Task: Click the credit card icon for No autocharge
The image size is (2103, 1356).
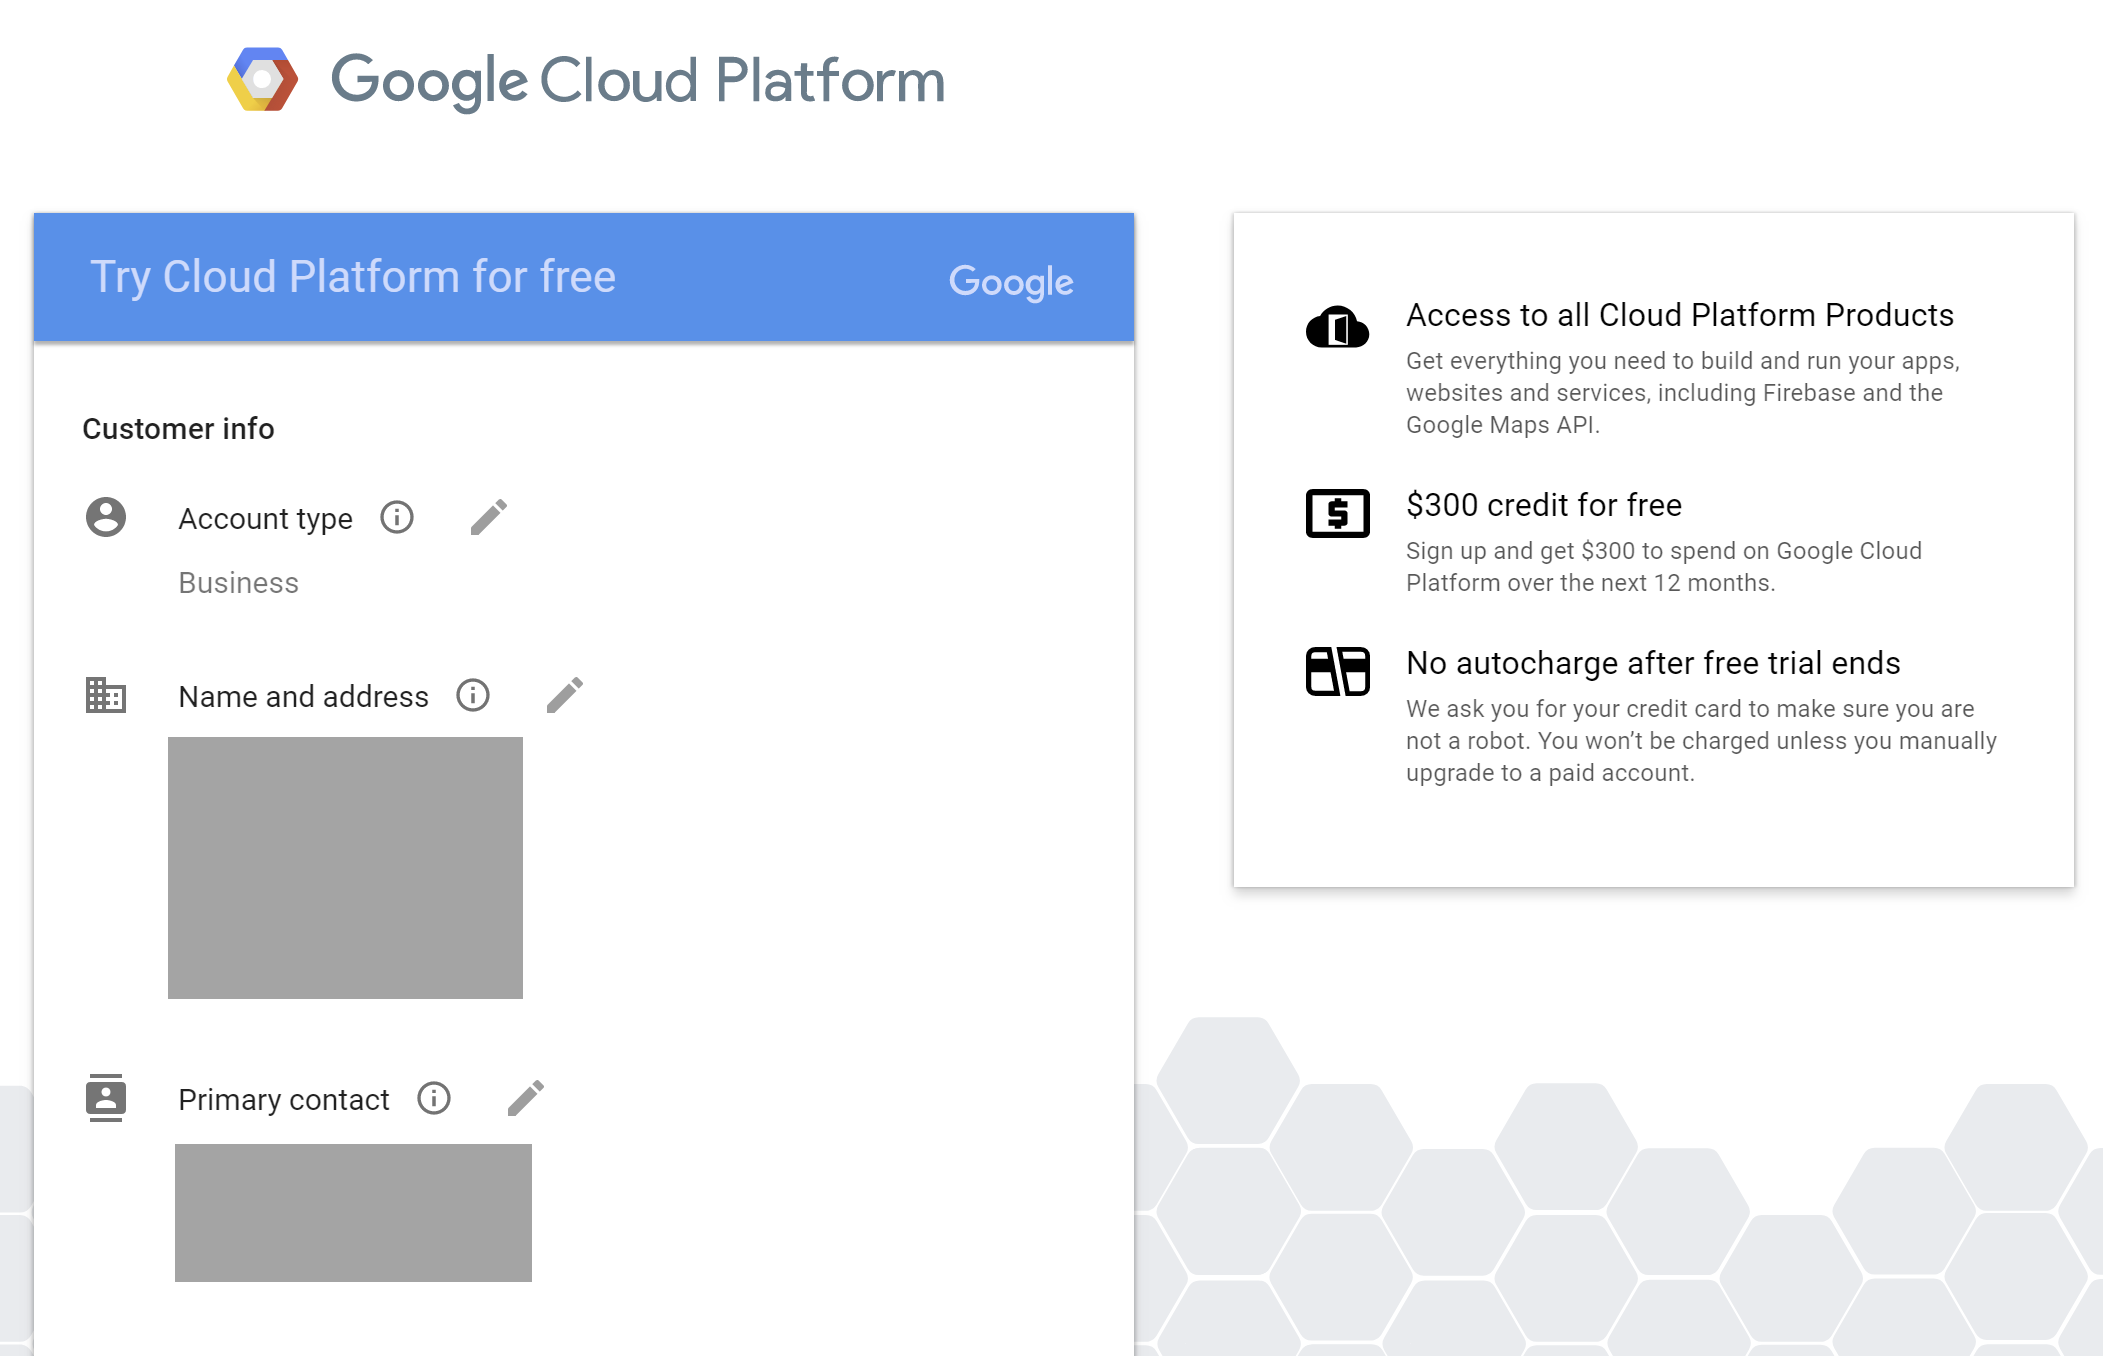Action: pos(1337,671)
